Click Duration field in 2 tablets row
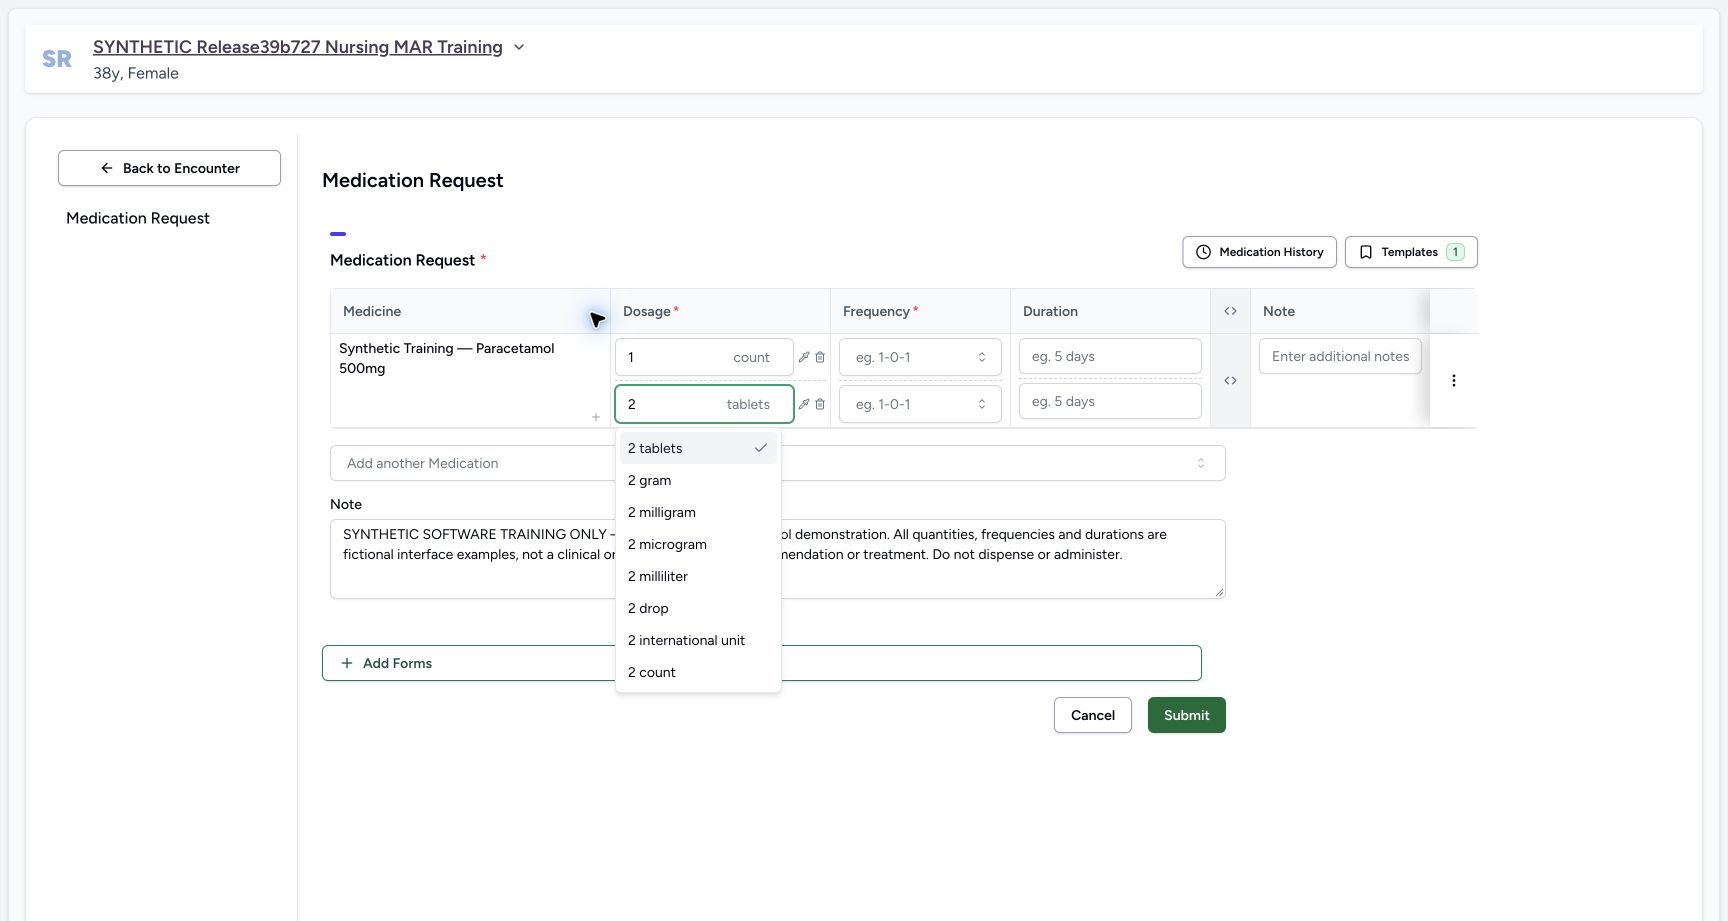 (1110, 401)
